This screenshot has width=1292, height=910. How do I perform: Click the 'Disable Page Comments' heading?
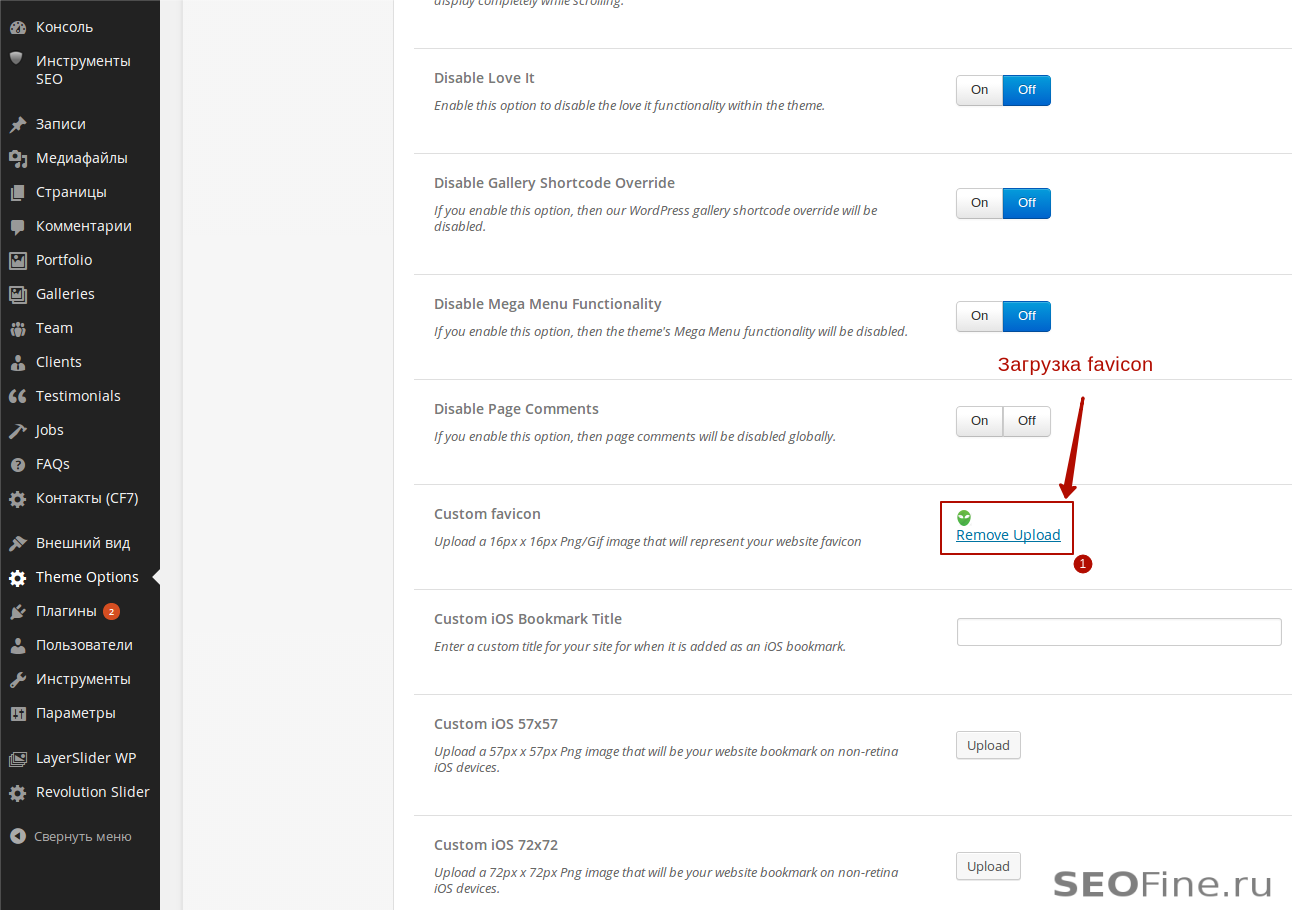(516, 409)
